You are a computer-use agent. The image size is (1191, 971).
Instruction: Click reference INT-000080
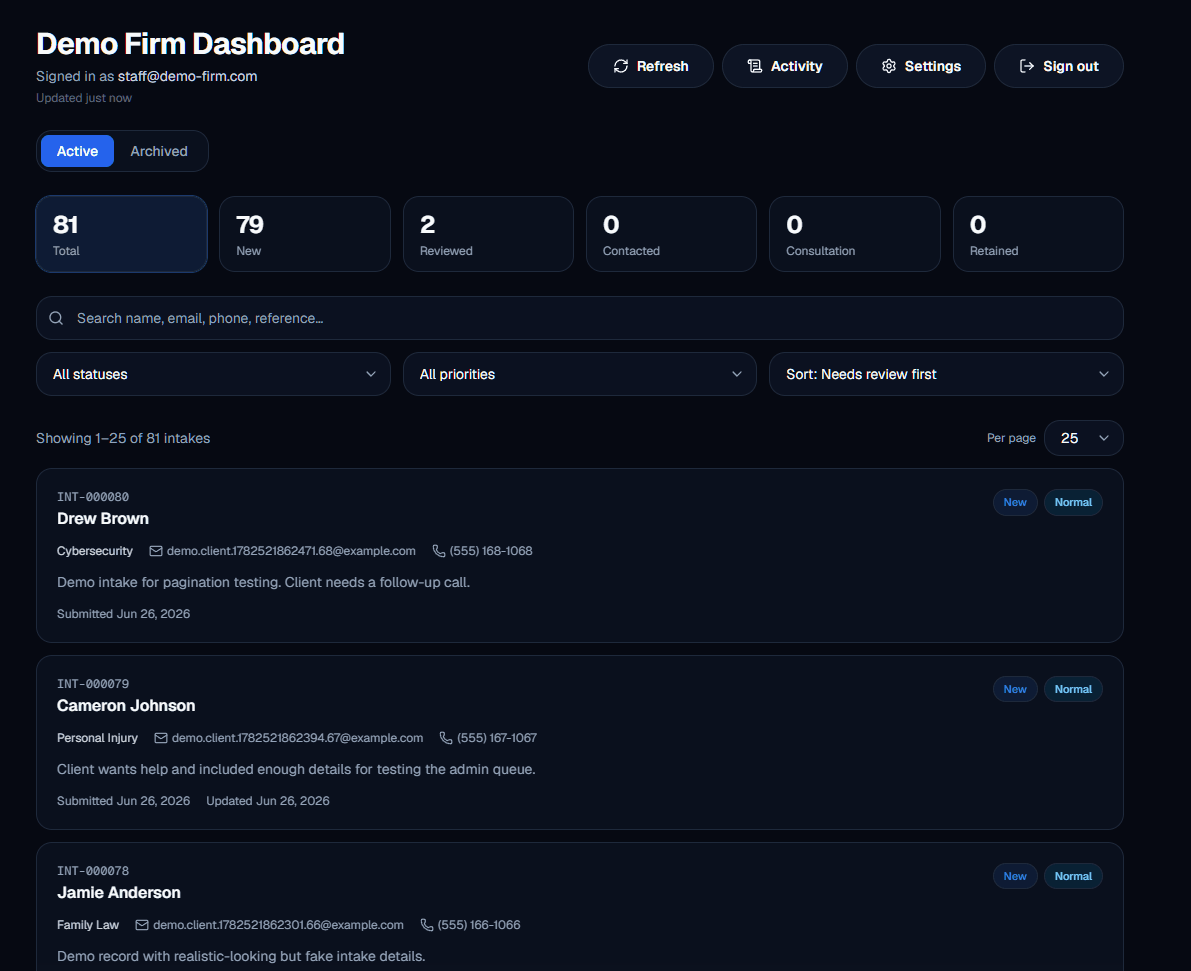(93, 497)
